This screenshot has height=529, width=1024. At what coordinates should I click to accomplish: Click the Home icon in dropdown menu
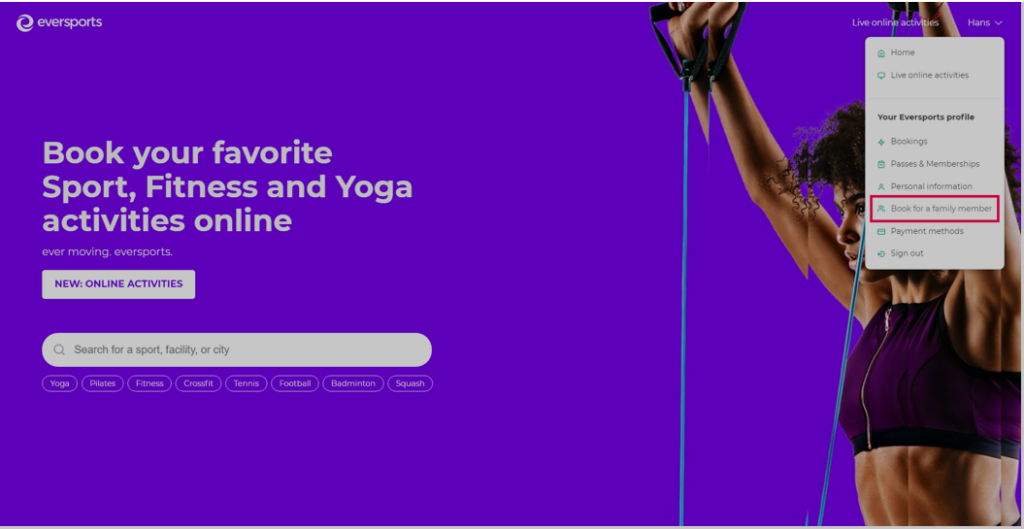881,53
